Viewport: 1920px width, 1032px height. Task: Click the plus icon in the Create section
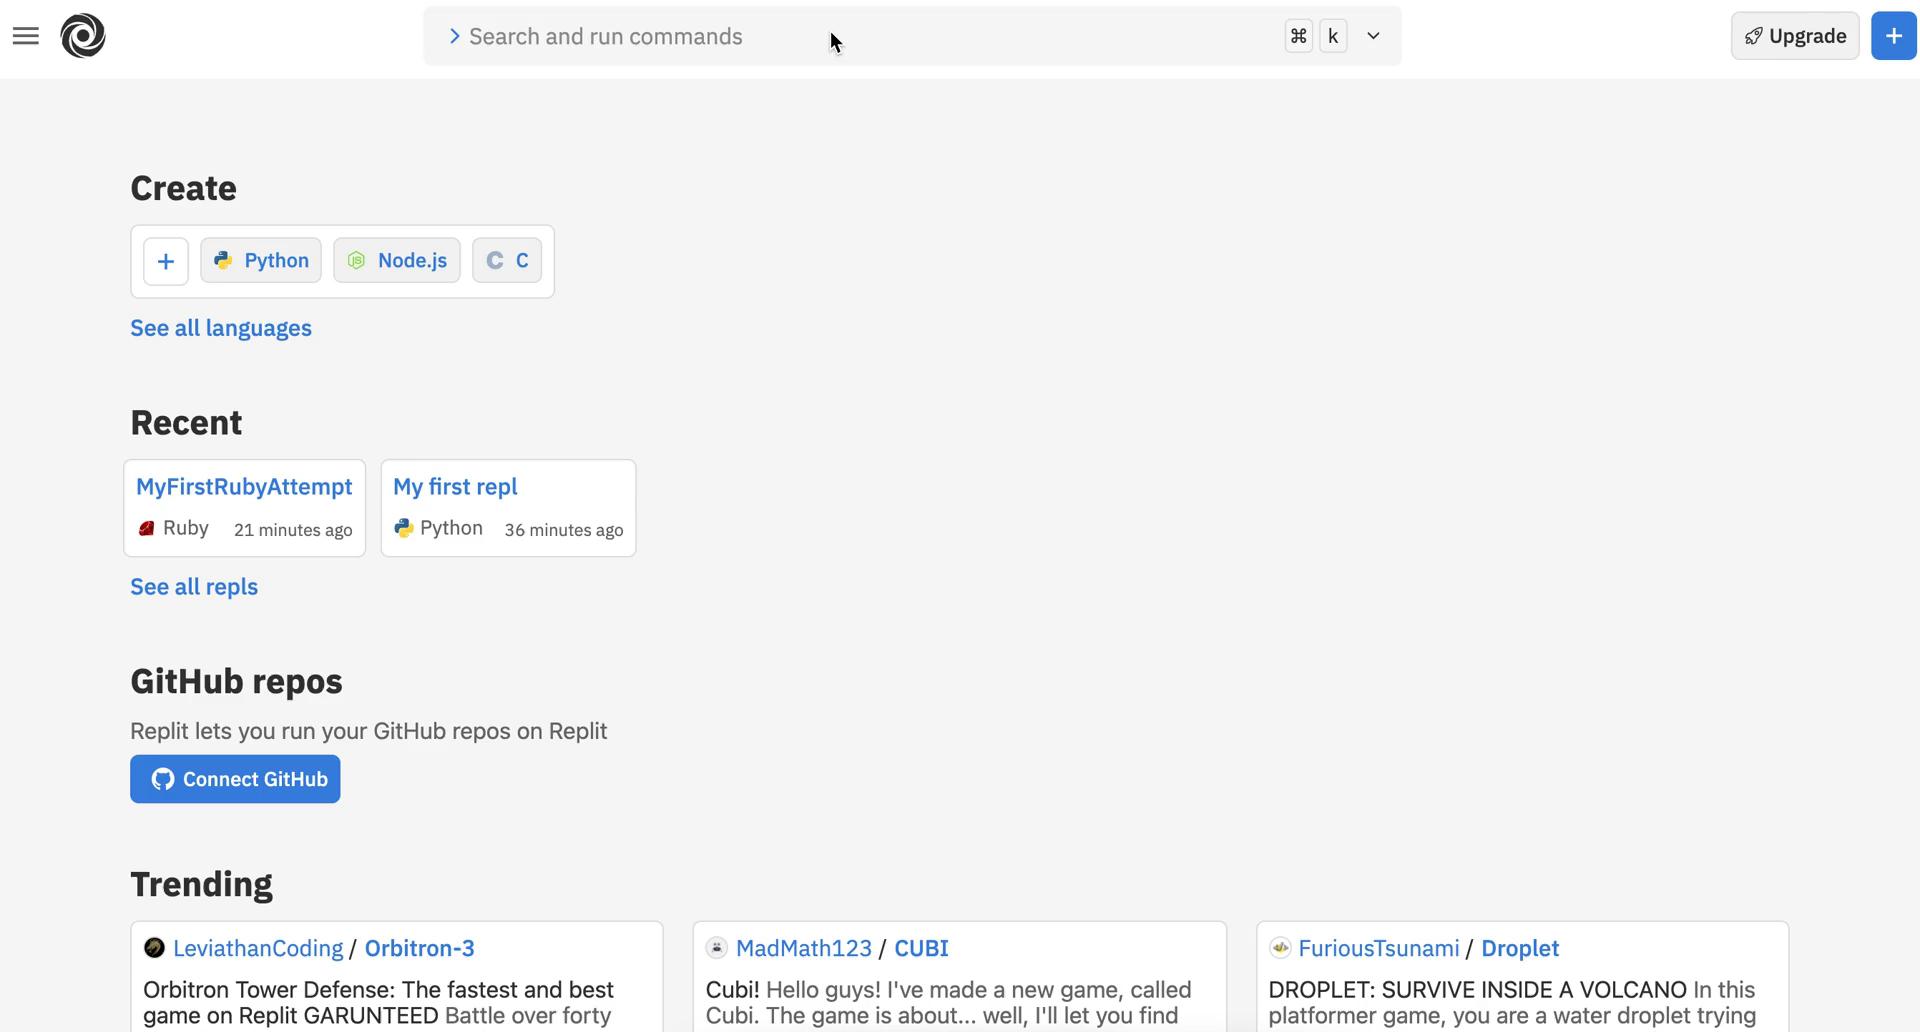point(165,261)
